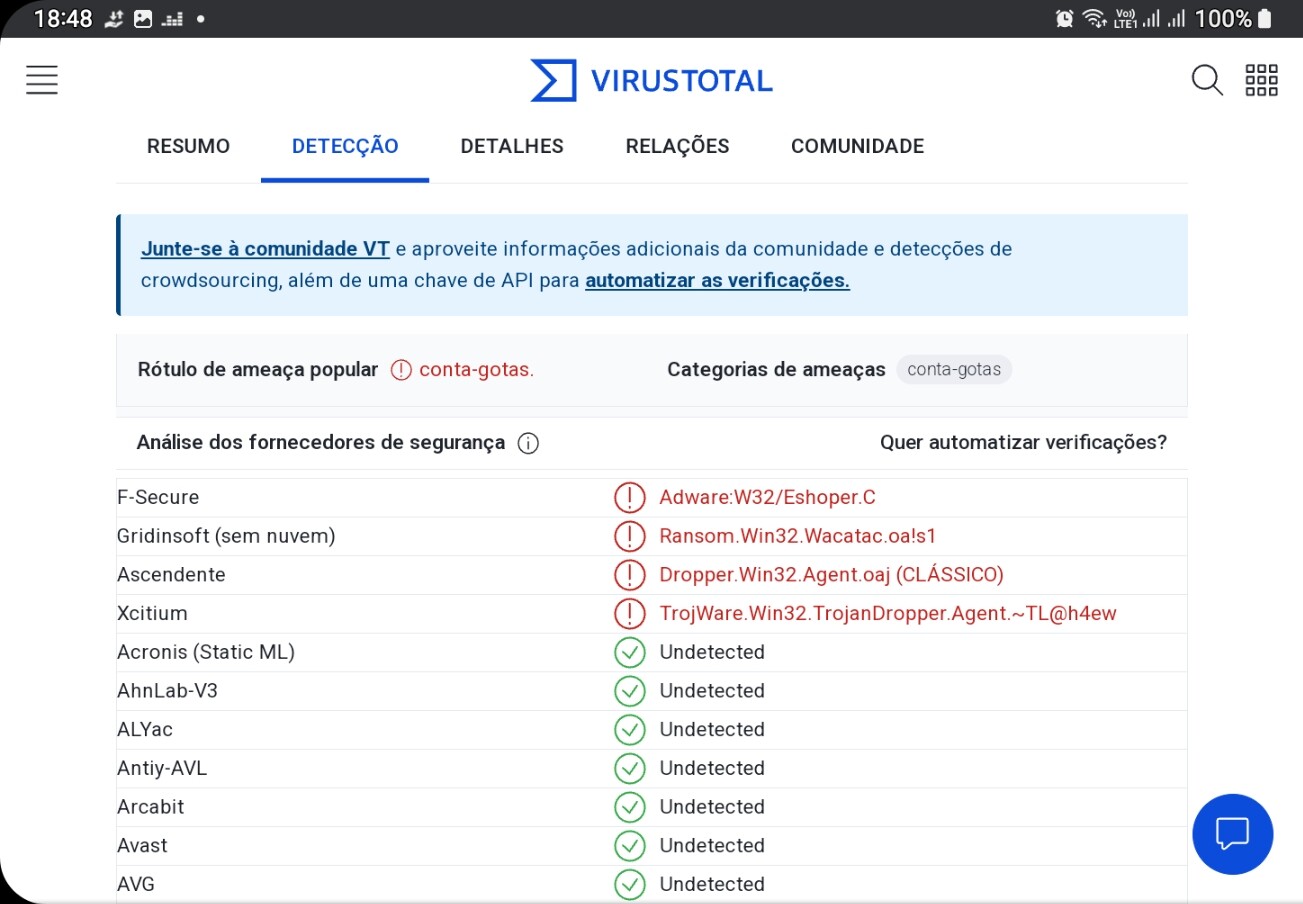The height and width of the screenshot is (904, 1303).
Task: Click the AVG vendor name
Action: point(136,884)
